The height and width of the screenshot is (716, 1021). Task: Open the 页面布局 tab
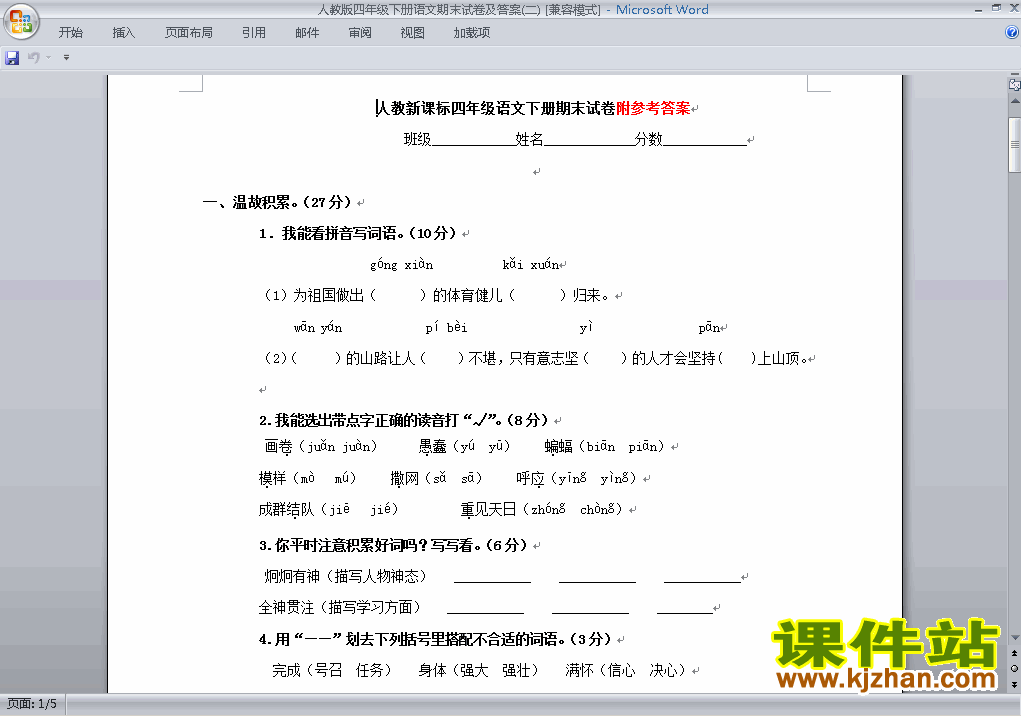(189, 33)
